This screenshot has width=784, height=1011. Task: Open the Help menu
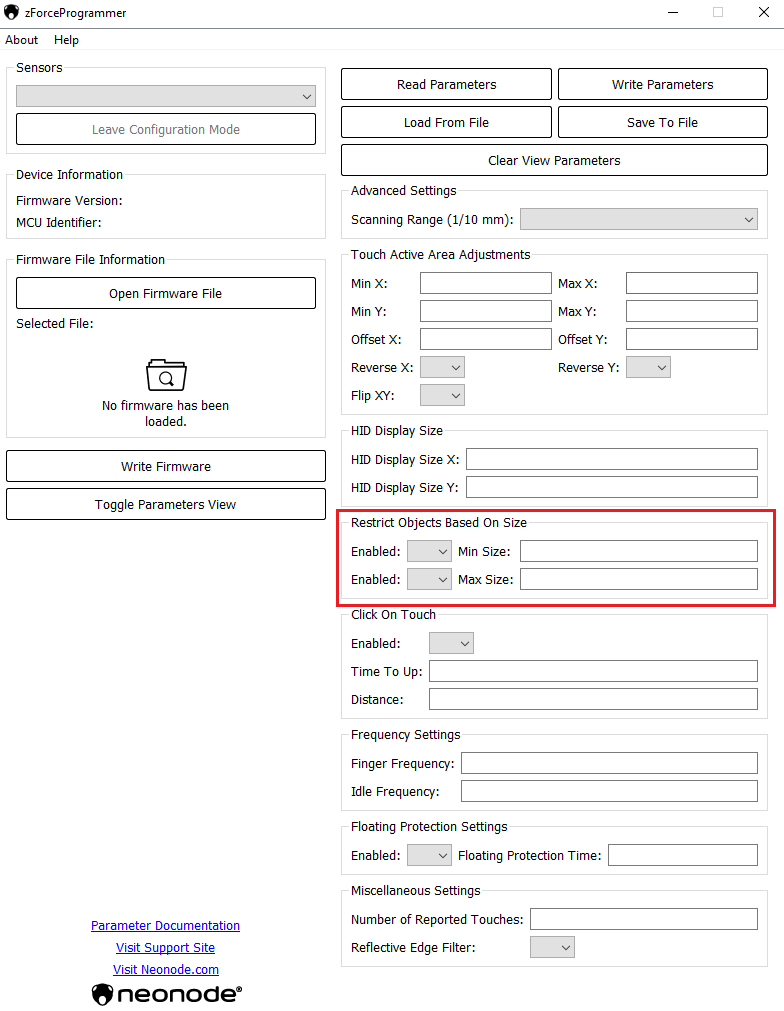pyautogui.click(x=66, y=40)
